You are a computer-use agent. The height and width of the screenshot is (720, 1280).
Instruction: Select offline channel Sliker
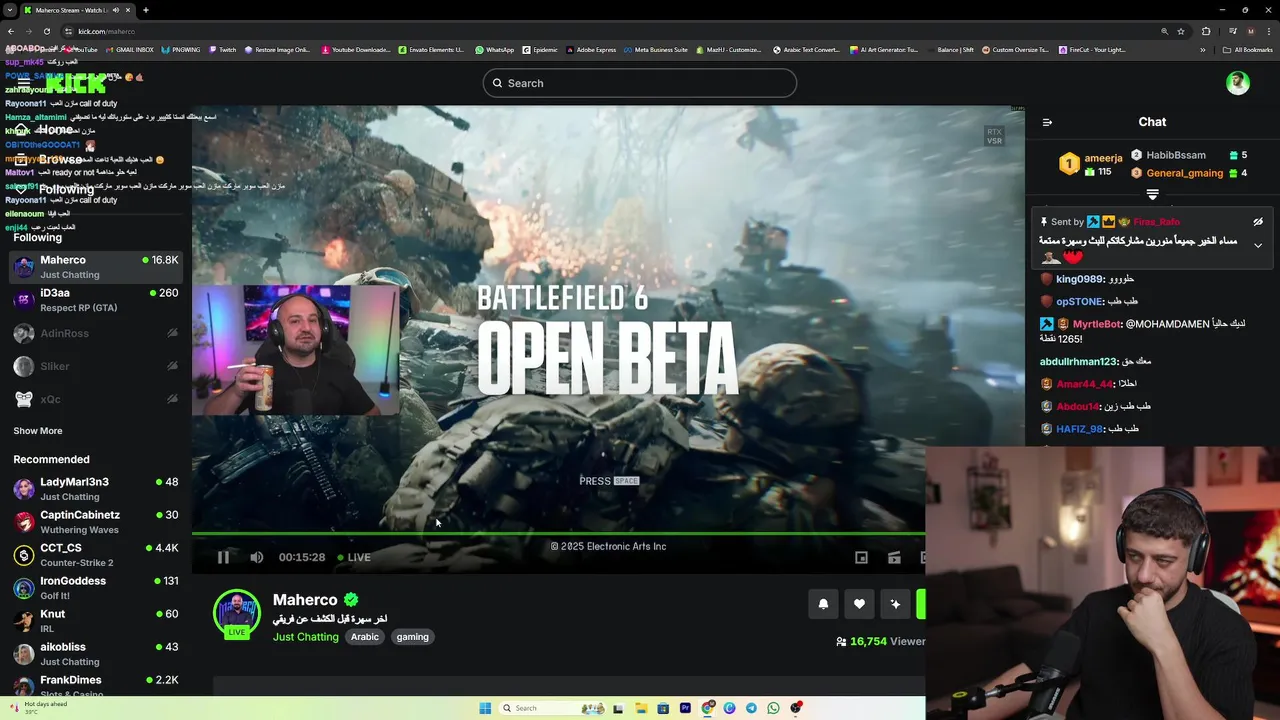pos(96,366)
